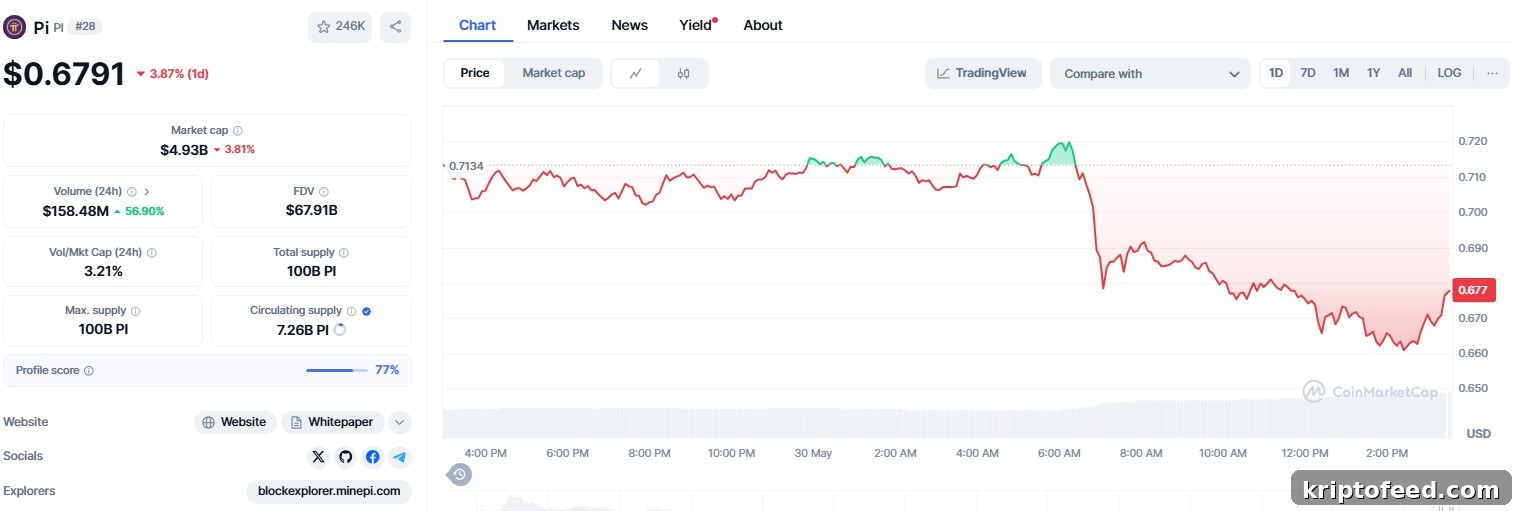Image resolution: width=1513 pixels, height=511 pixels.
Task: Select Price chart toggle
Action: [475, 73]
